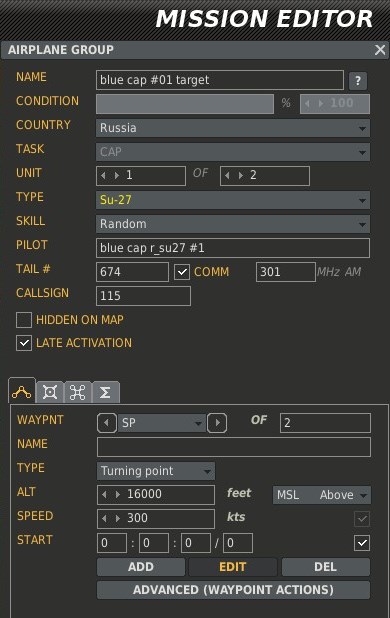Toggle the COMM checkbox
This screenshot has height=618, width=390.
[182, 272]
